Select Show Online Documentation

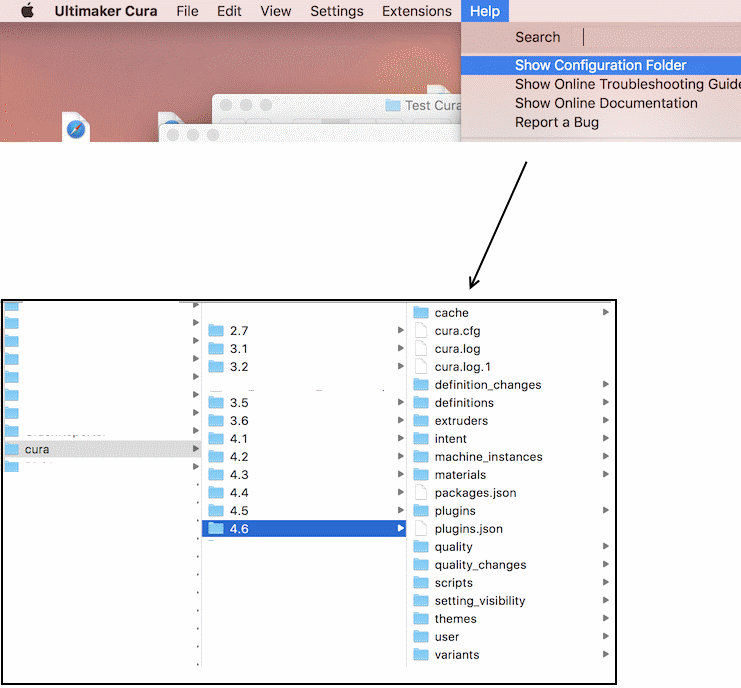click(606, 103)
